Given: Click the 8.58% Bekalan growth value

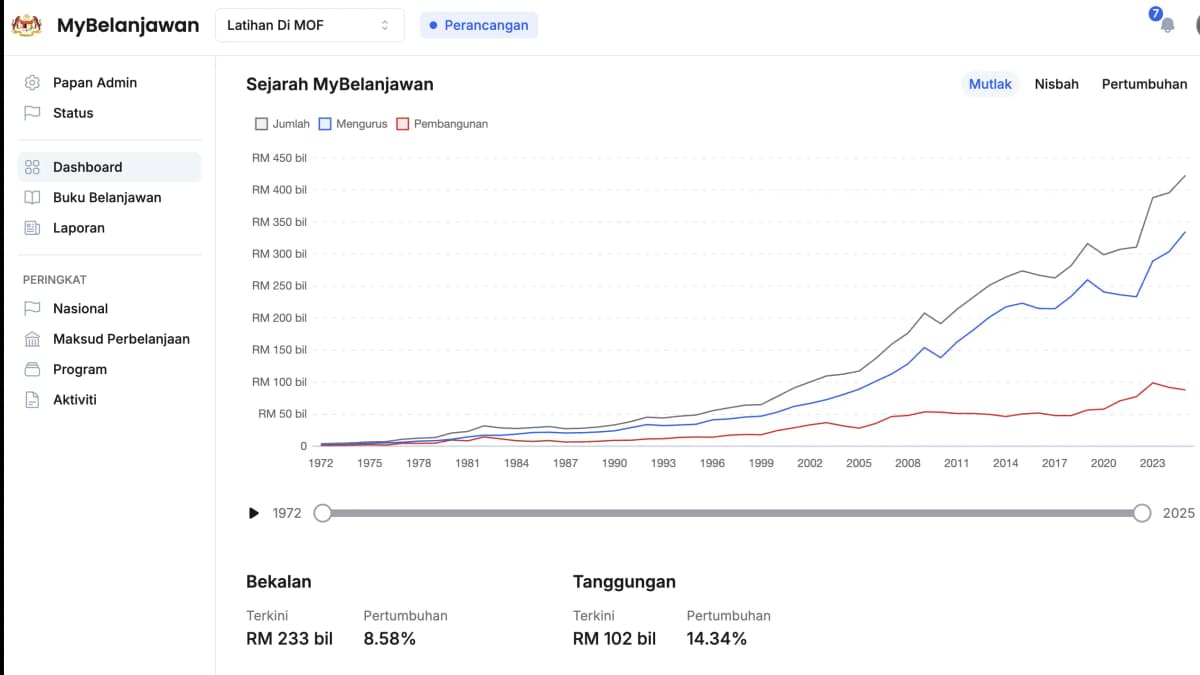Looking at the screenshot, I should click(x=389, y=638).
